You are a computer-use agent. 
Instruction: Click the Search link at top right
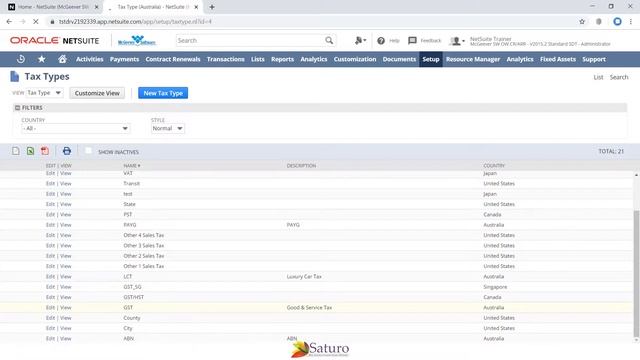click(619, 77)
